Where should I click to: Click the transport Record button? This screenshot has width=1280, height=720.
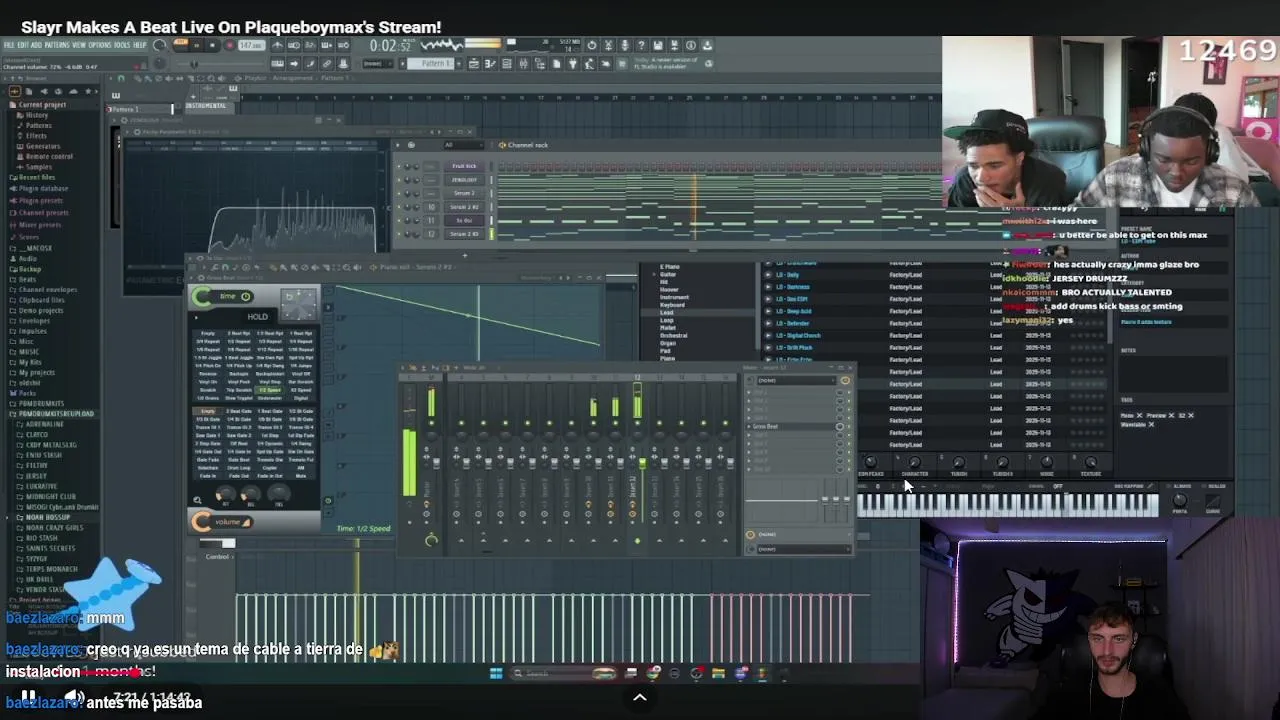[x=229, y=45]
